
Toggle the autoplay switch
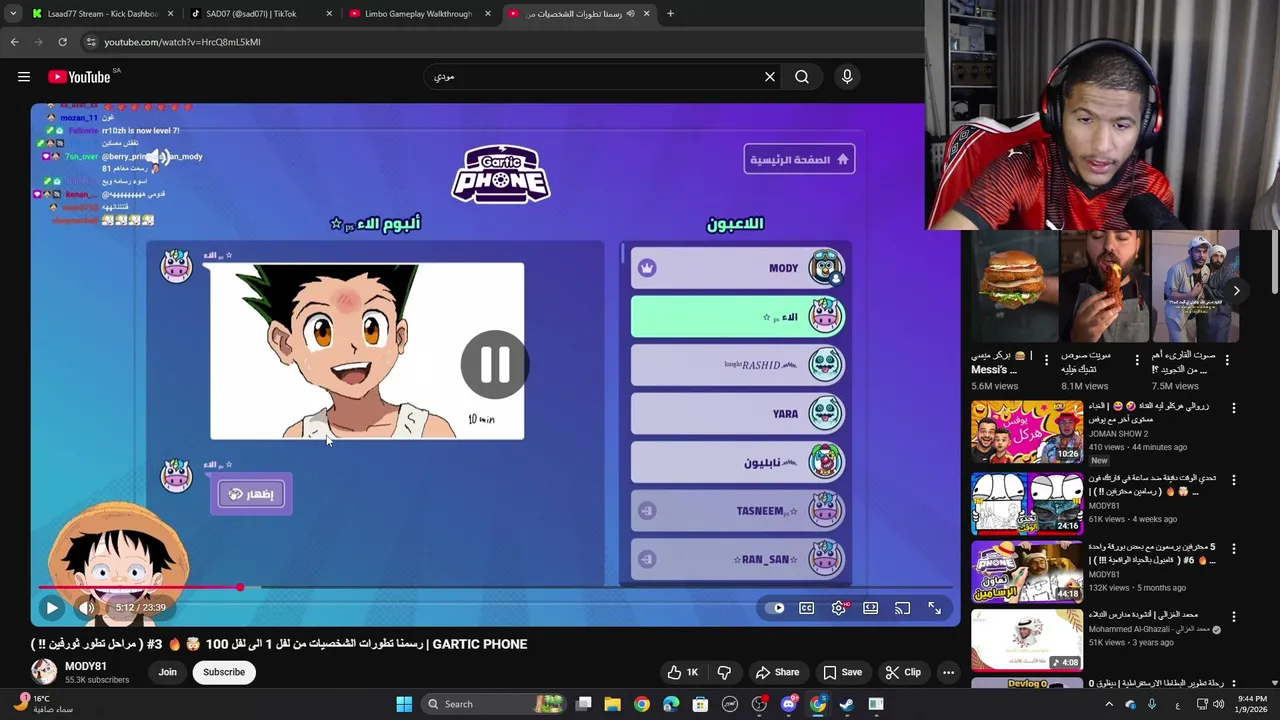775,608
